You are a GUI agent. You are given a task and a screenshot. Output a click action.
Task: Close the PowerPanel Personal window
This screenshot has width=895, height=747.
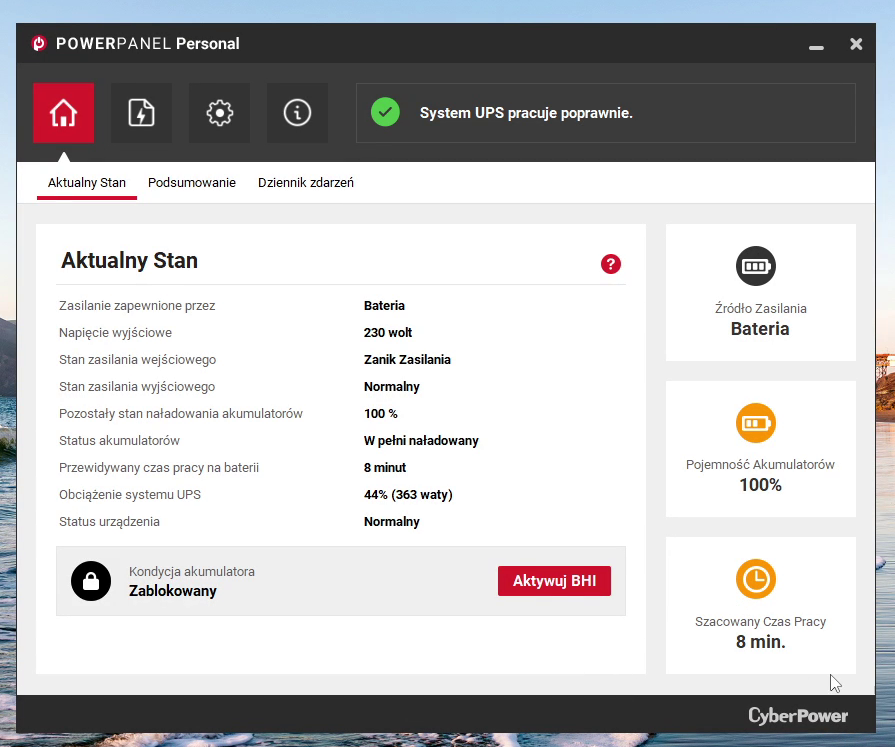(856, 44)
